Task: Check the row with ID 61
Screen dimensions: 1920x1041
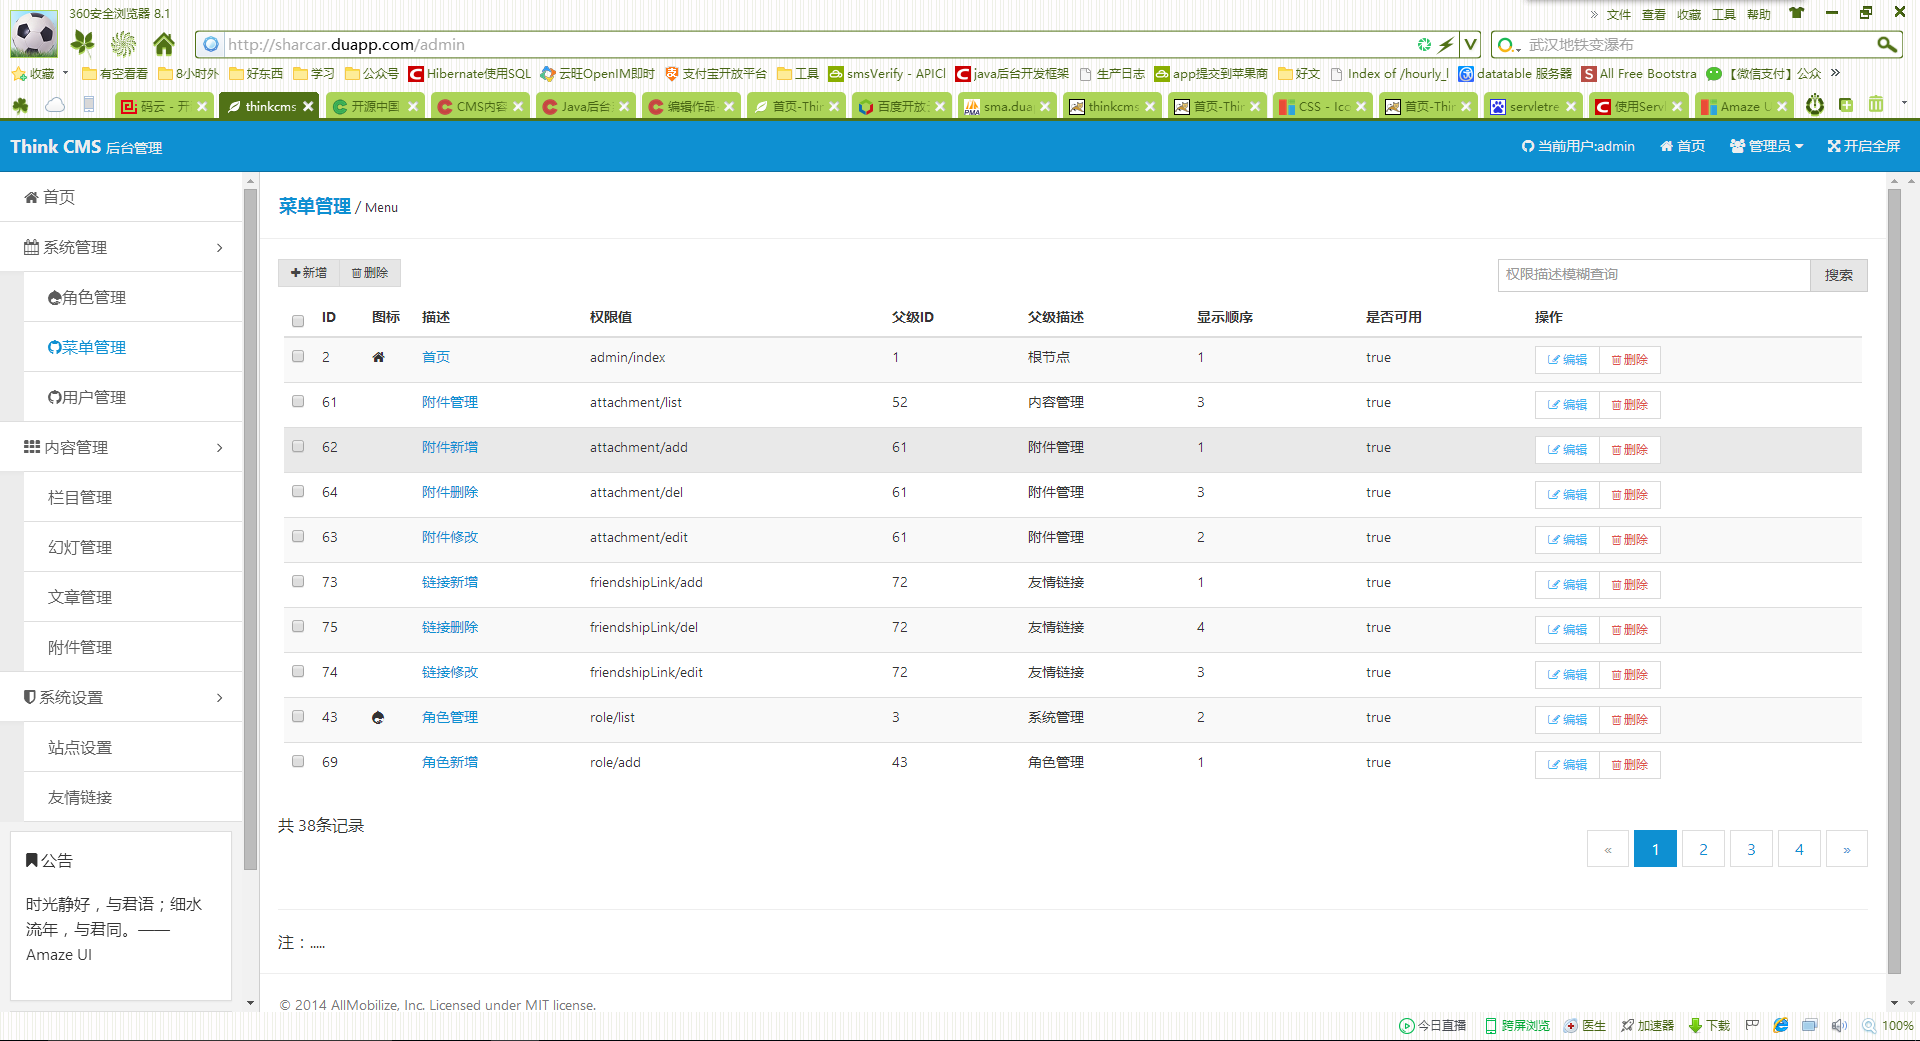Action: tap(298, 401)
